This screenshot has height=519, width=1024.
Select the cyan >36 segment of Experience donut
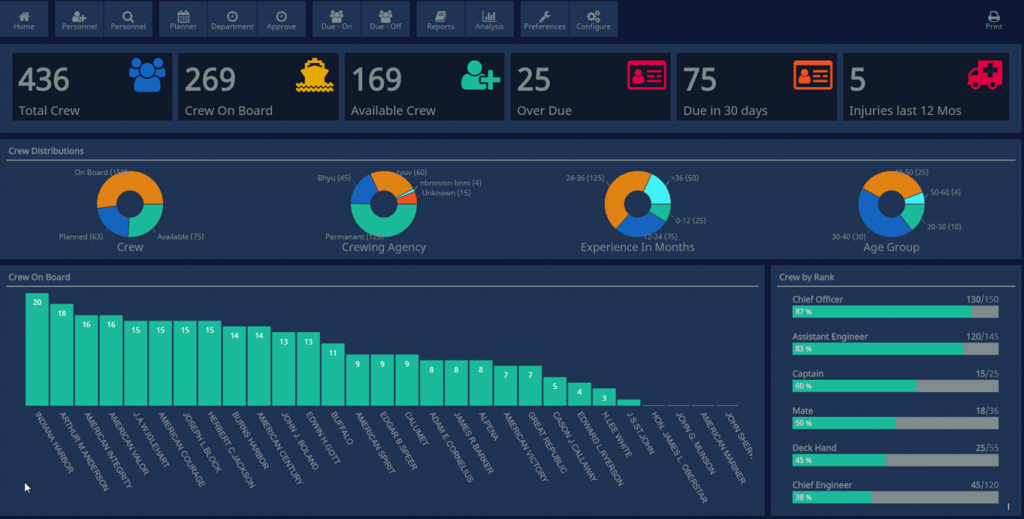tap(659, 190)
